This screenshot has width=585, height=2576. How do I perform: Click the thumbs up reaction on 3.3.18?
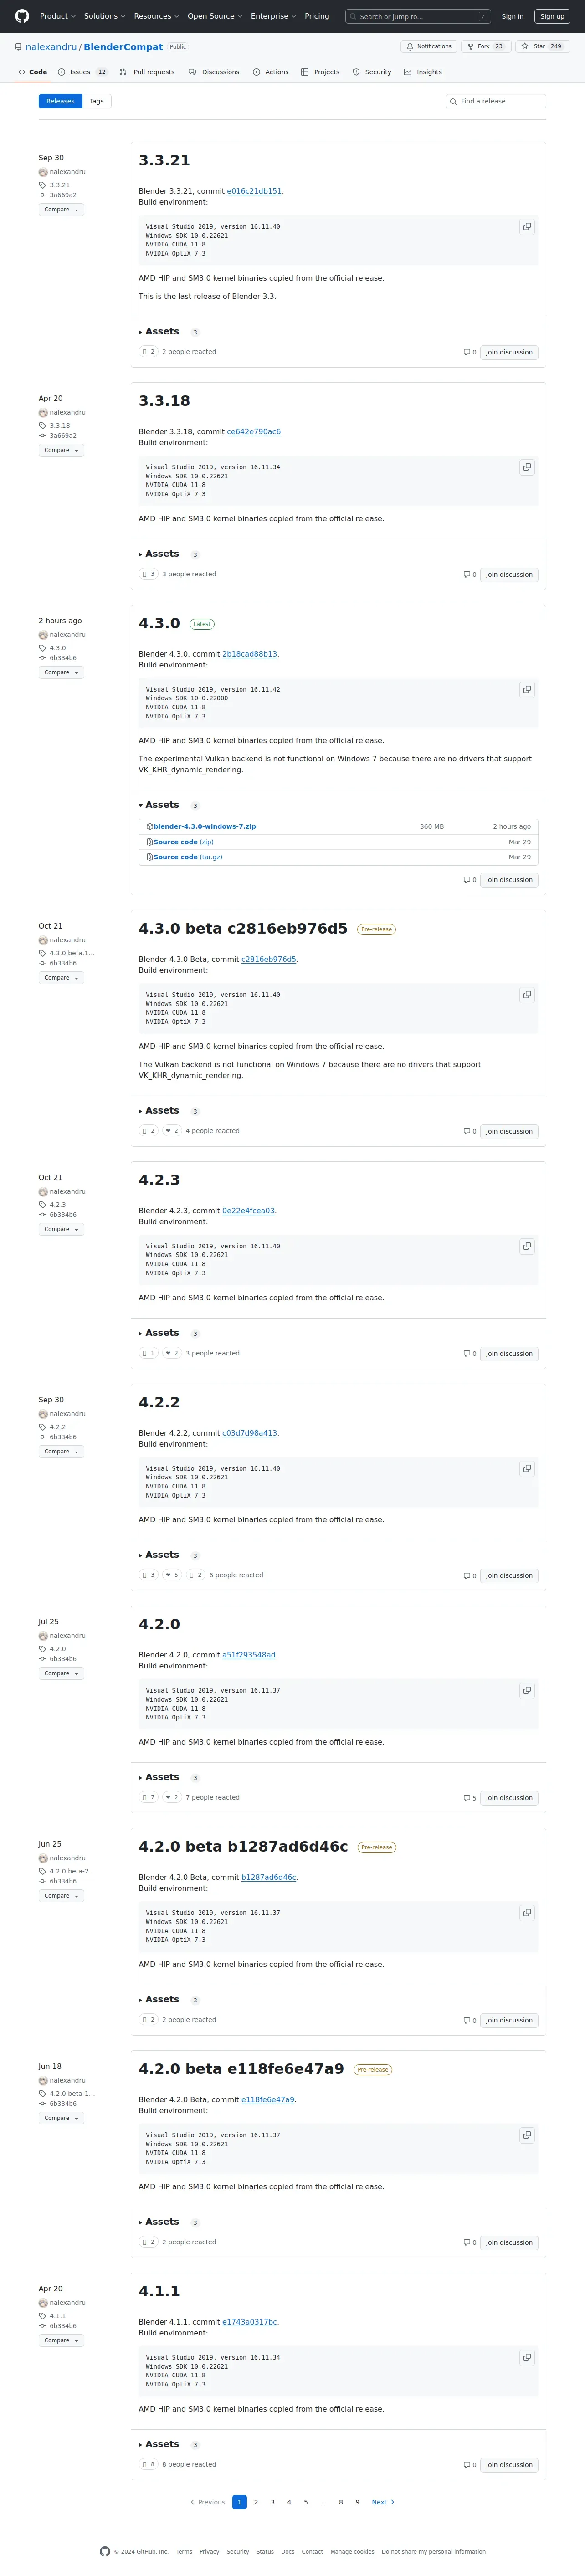click(148, 575)
